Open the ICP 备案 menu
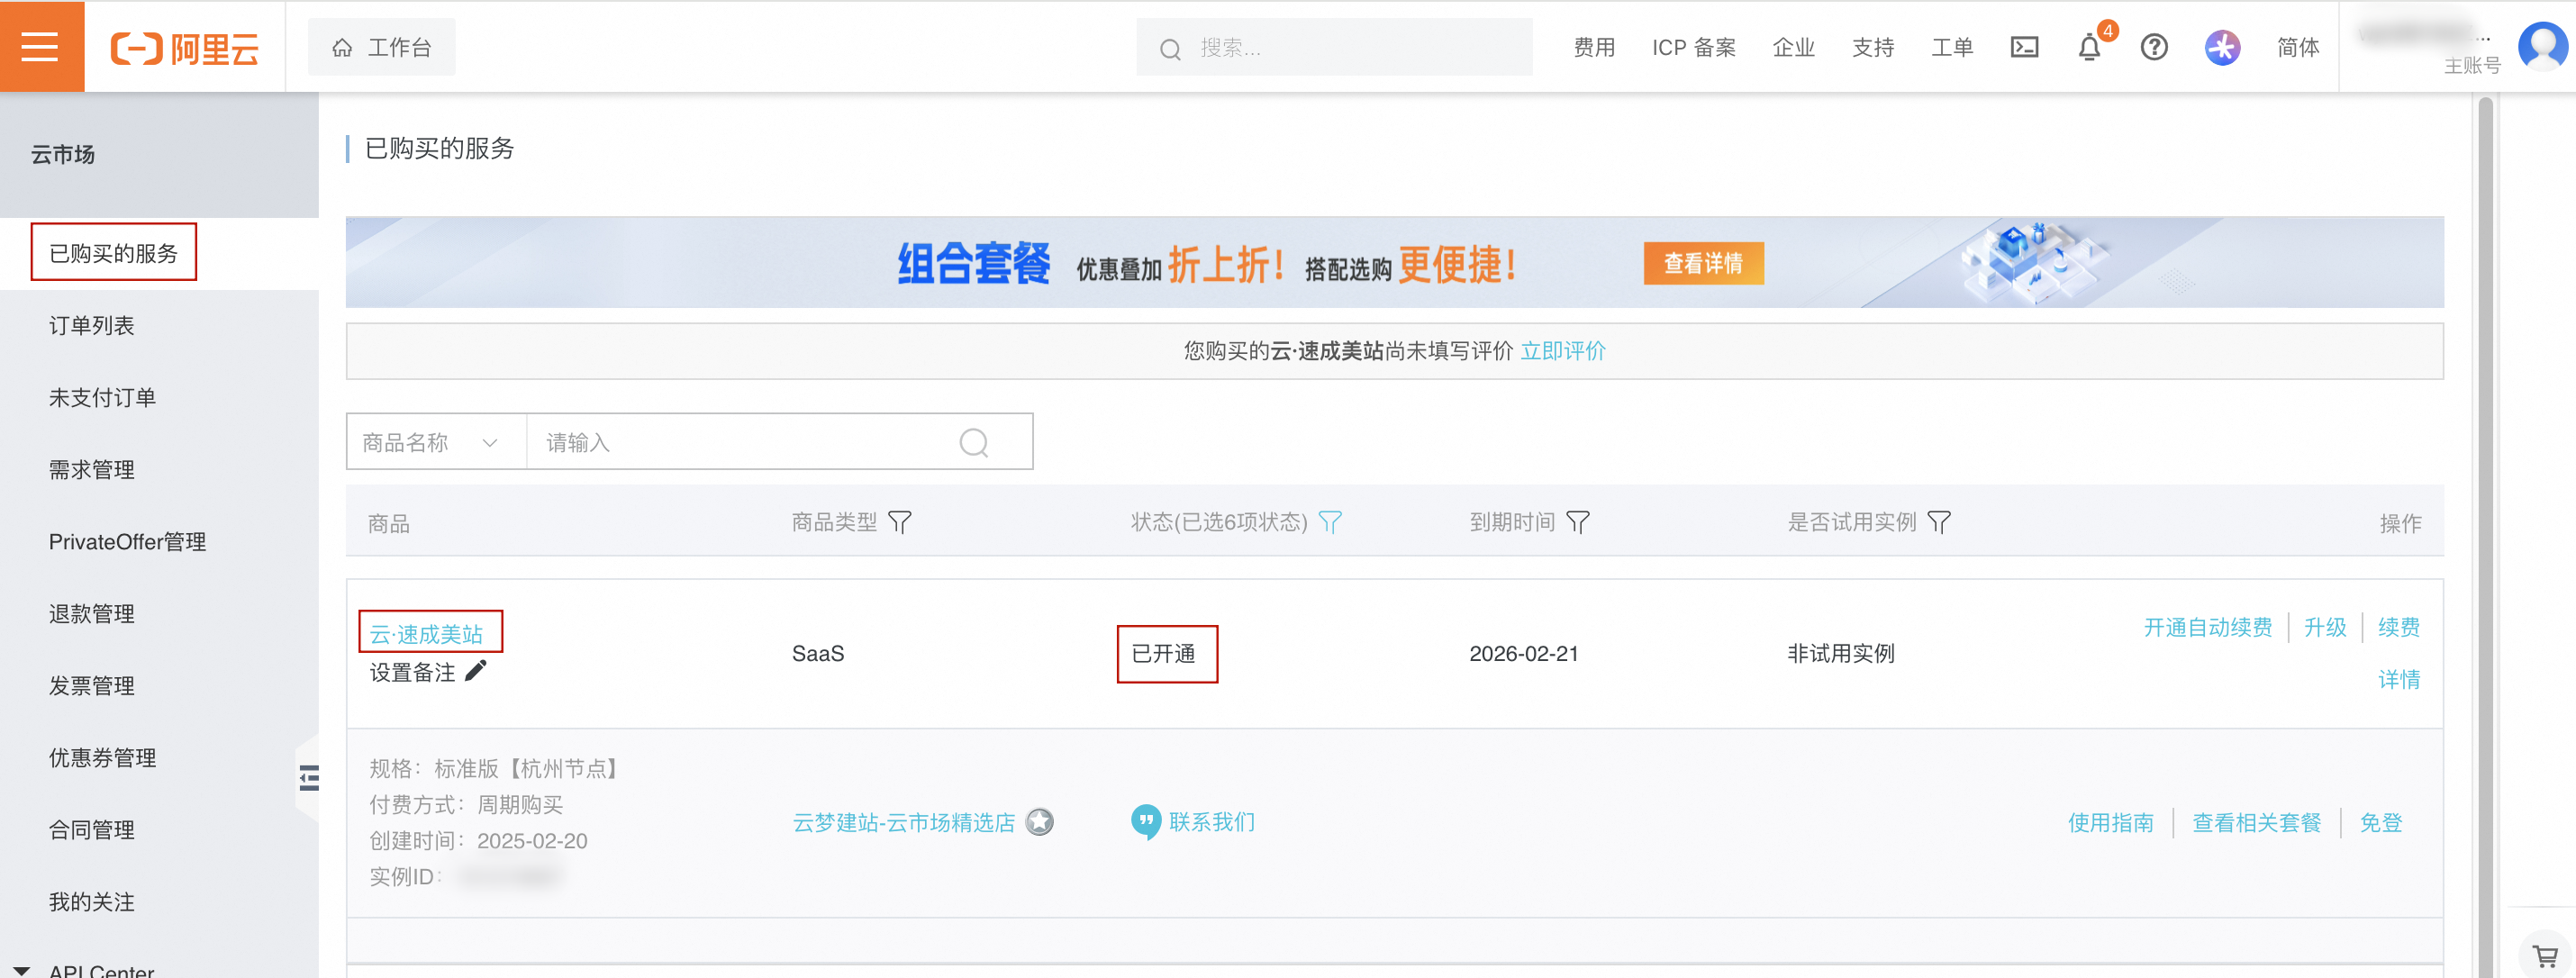The height and width of the screenshot is (978, 2576). coord(1693,47)
